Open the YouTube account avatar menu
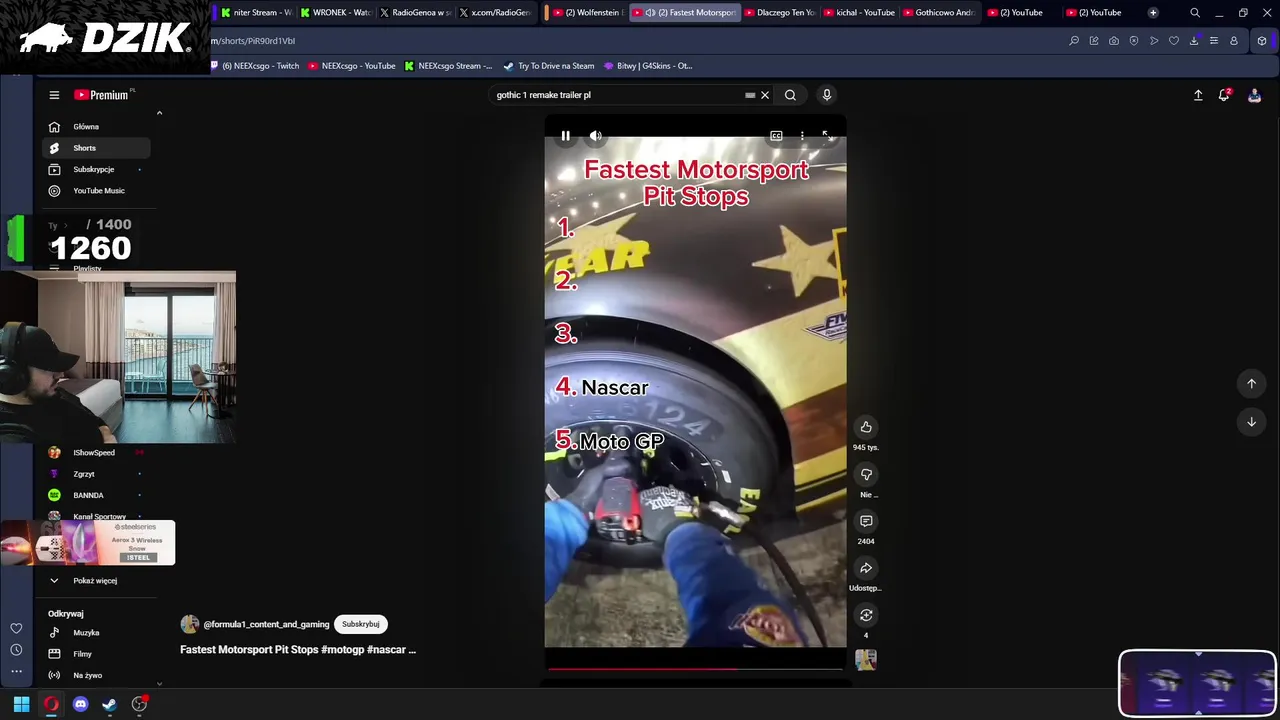This screenshot has width=1280, height=720. pos(1254,95)
